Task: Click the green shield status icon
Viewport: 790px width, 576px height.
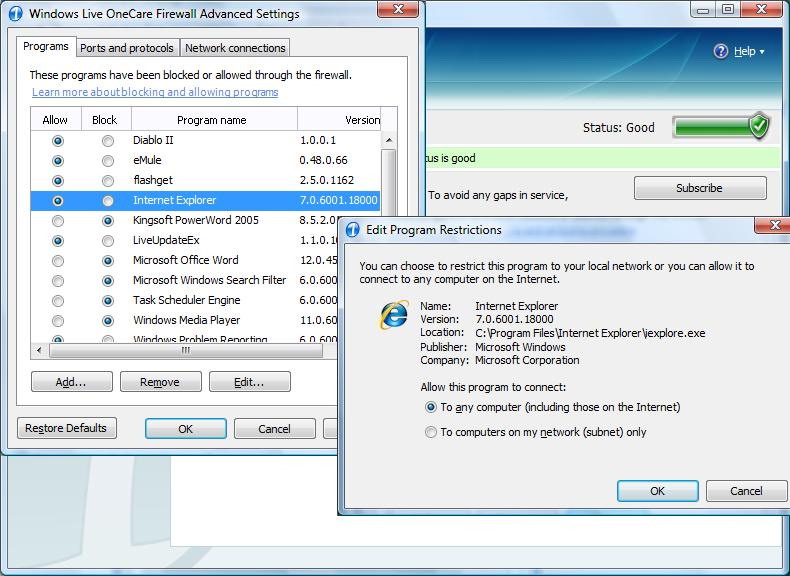Action: click(758, 126)
